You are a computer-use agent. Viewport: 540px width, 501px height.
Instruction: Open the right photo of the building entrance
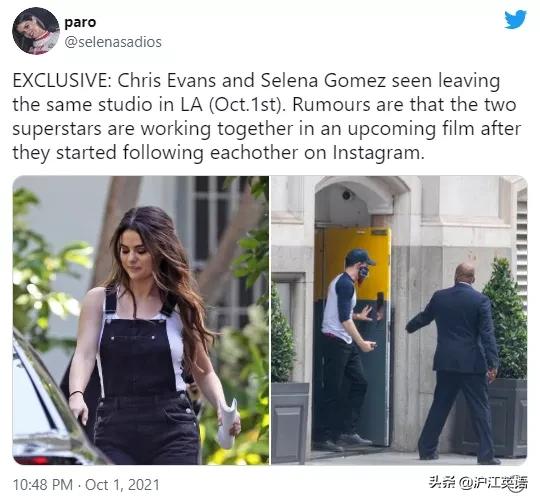[x=399, y=320]
